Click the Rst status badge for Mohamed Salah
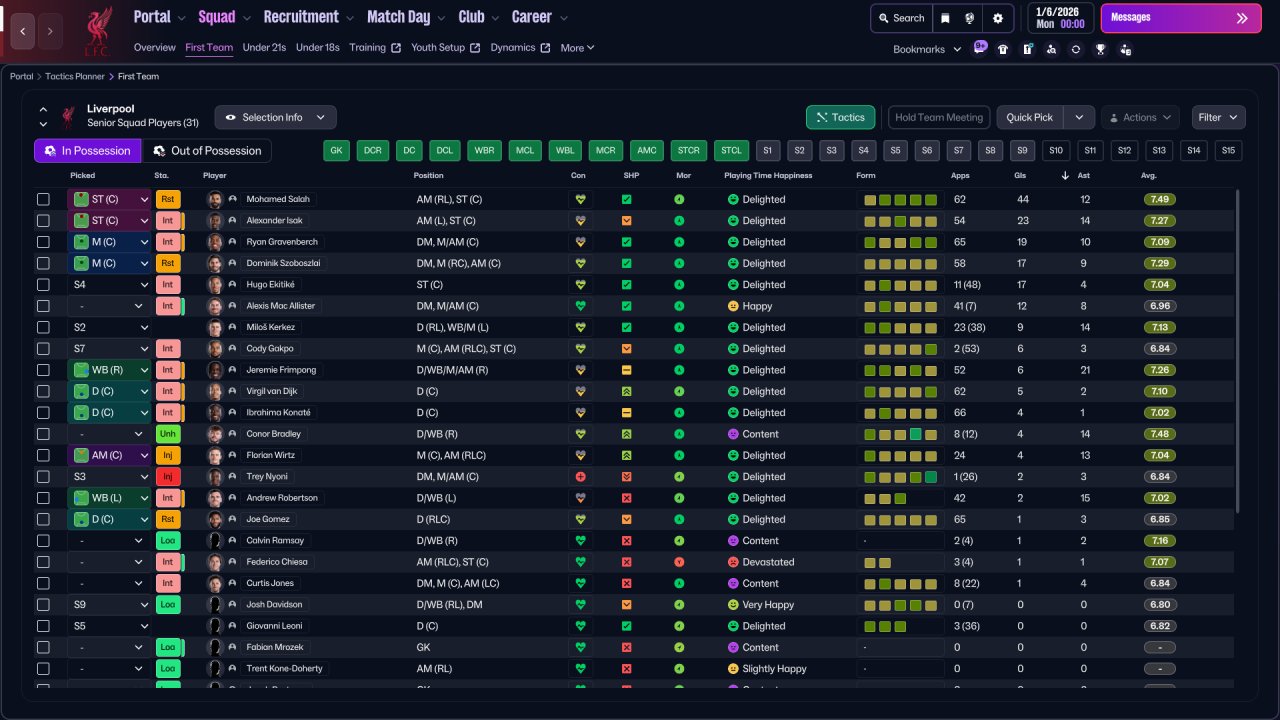The image size is (1280, 720). 168,199
